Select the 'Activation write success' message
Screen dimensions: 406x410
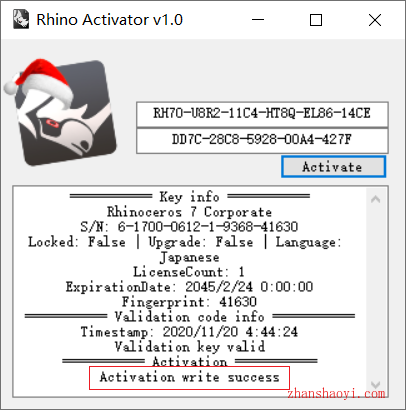pos(189,377)
